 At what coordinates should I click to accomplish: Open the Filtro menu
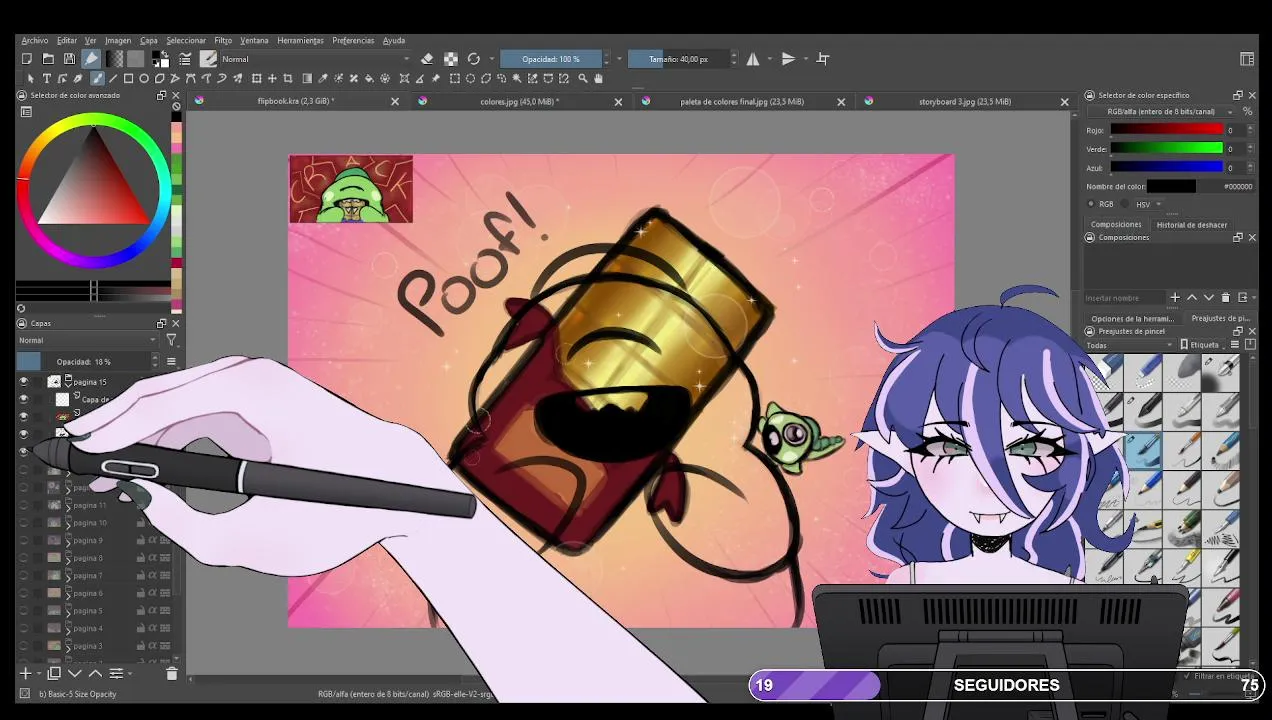point(223,40)
